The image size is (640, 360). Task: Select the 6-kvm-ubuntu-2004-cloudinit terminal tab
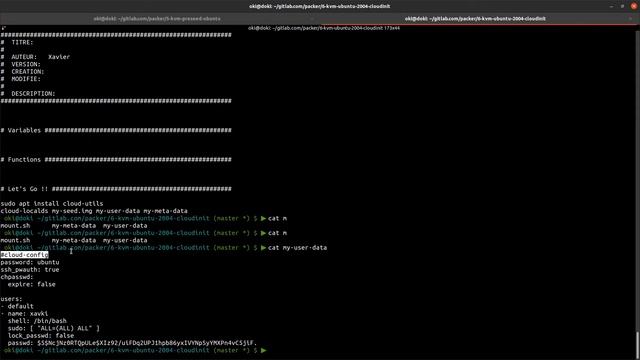tap(475, 19)
